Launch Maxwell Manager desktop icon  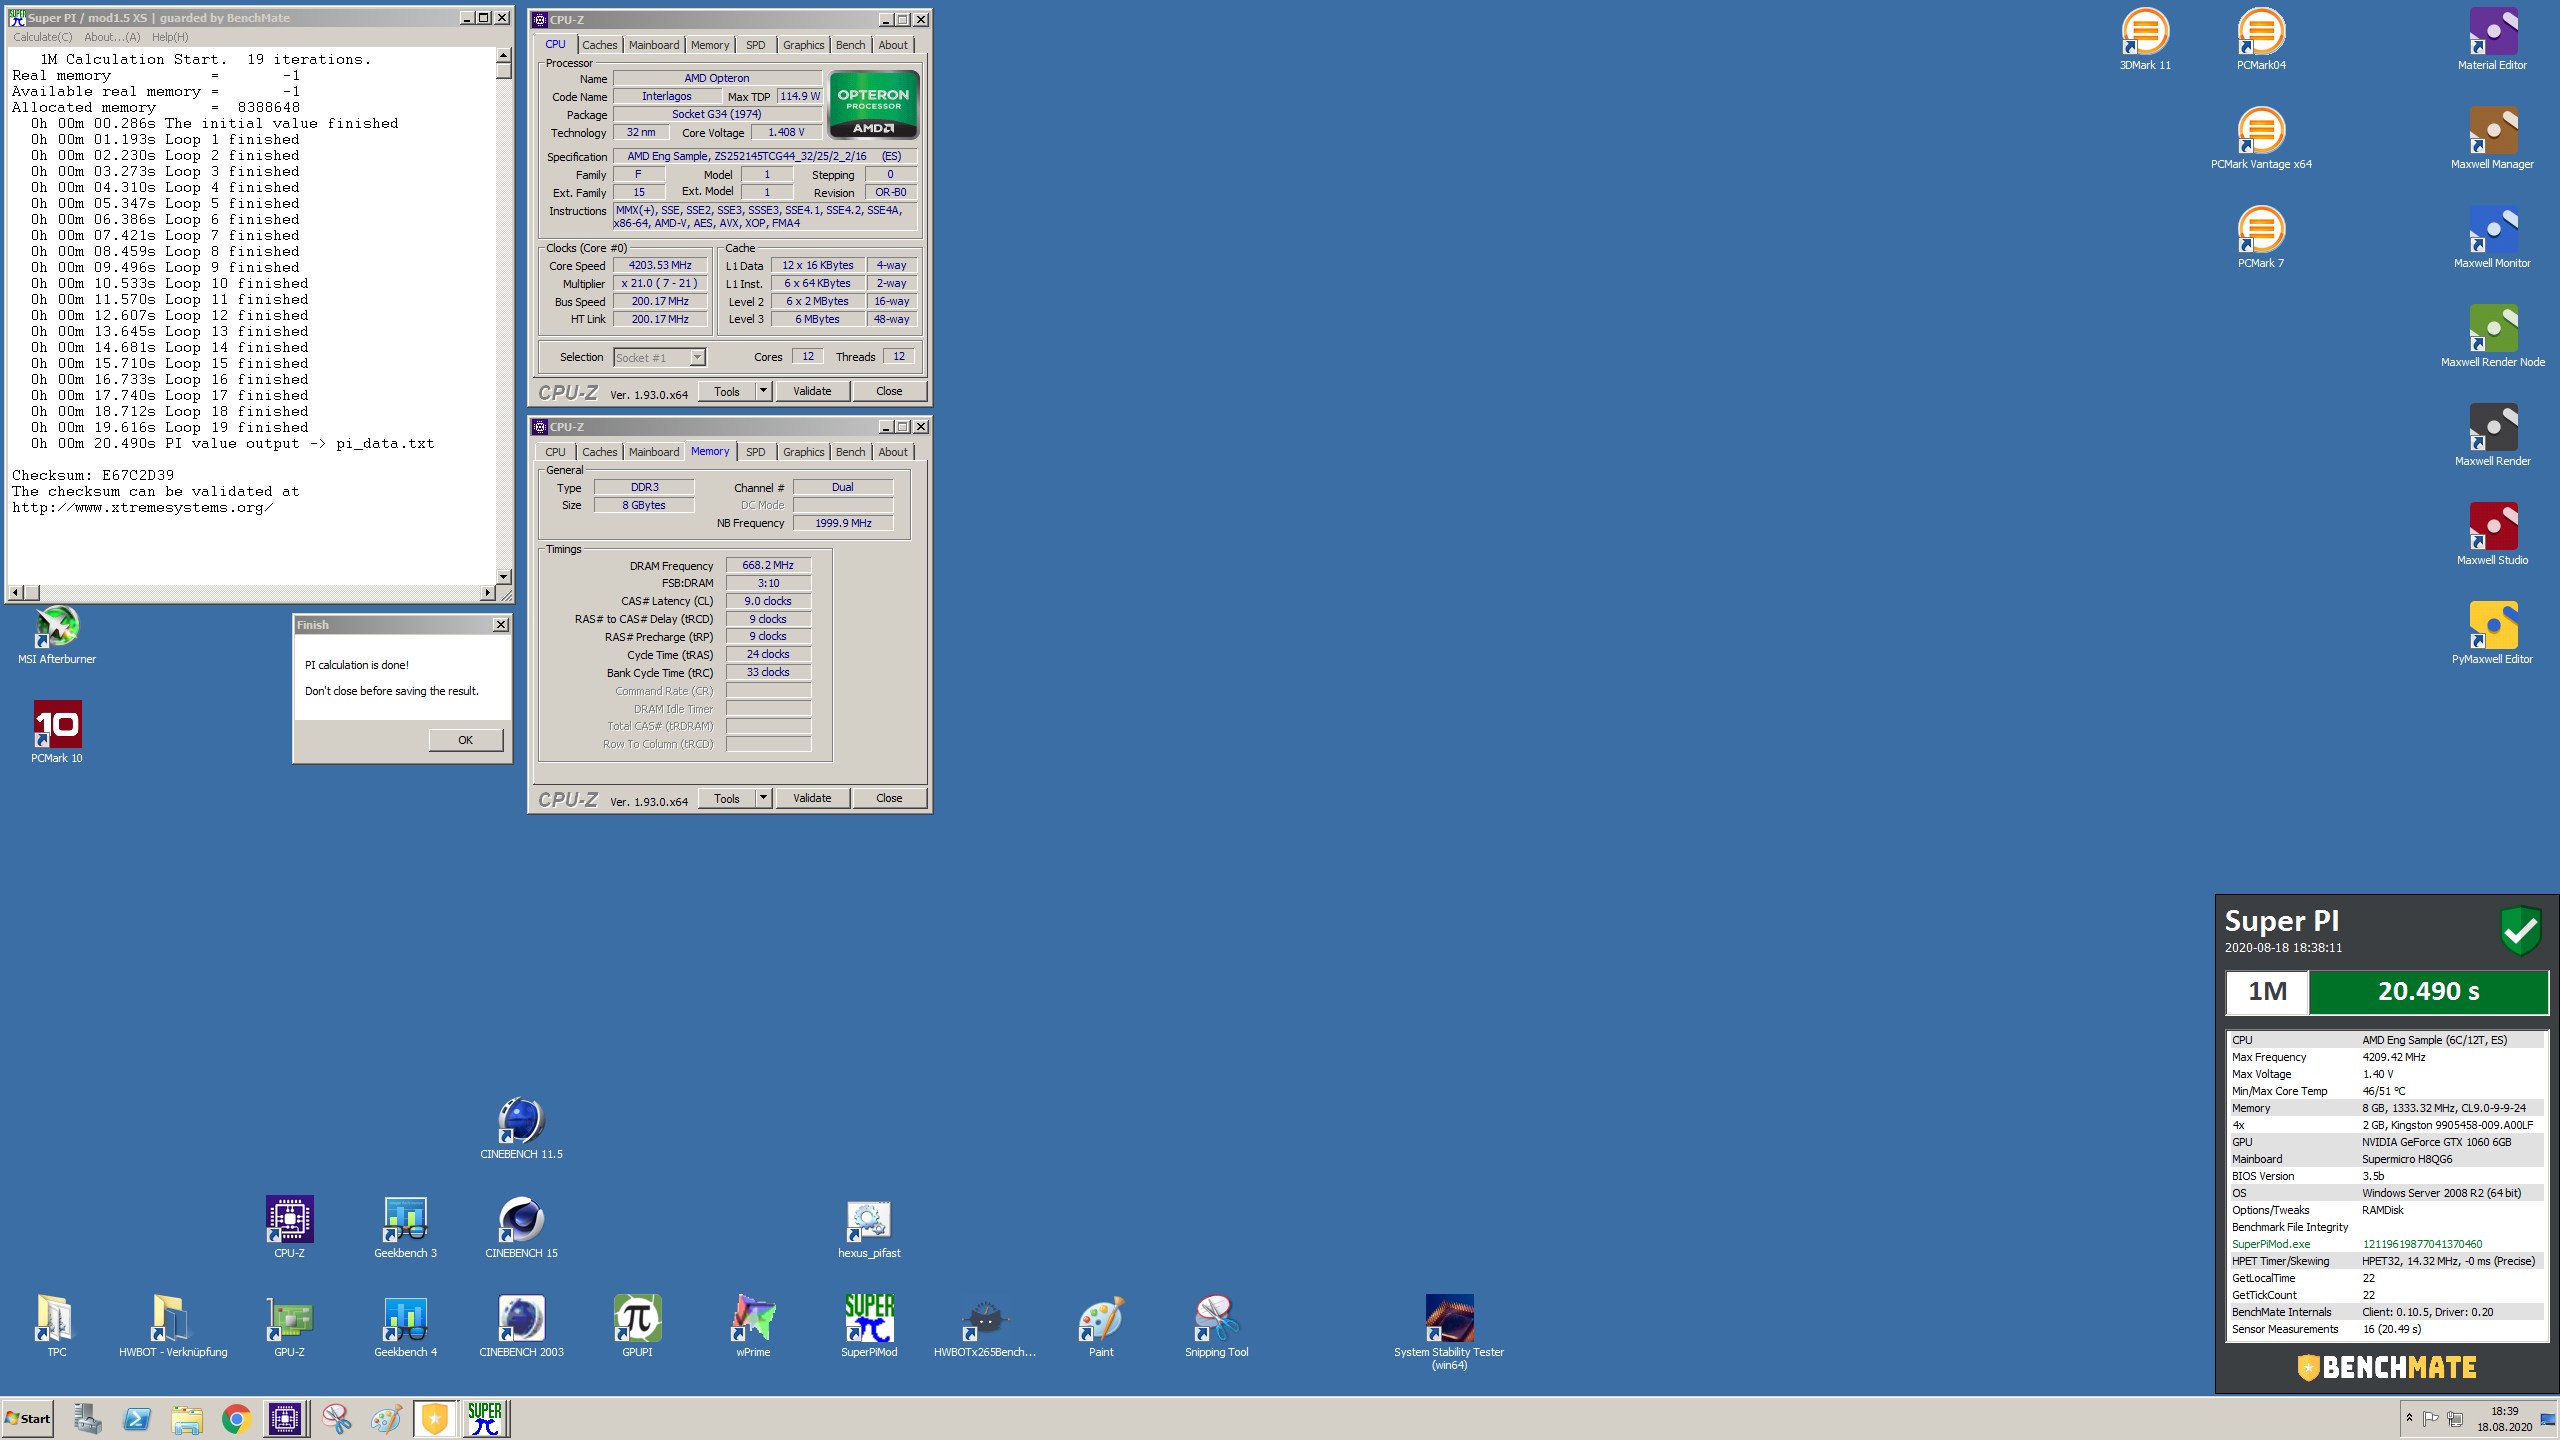[2492, 139]
